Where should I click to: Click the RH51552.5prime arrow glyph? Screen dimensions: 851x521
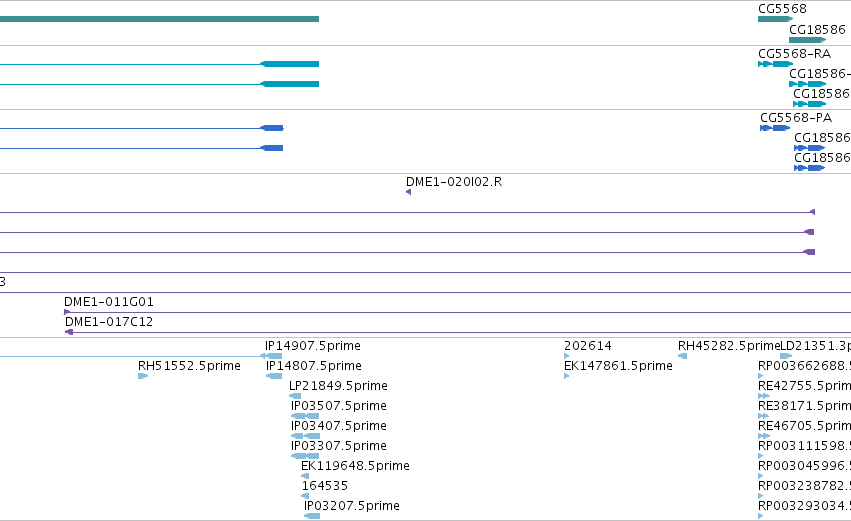143,376
